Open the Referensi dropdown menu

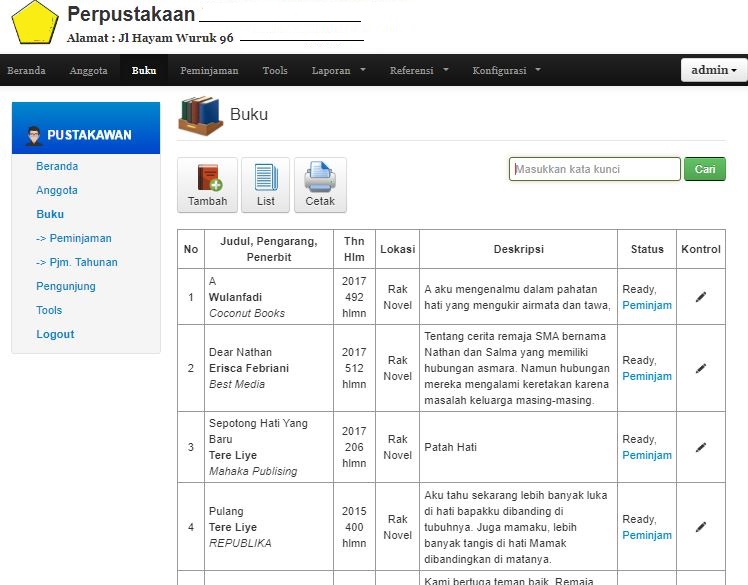[x=418, y=71]
